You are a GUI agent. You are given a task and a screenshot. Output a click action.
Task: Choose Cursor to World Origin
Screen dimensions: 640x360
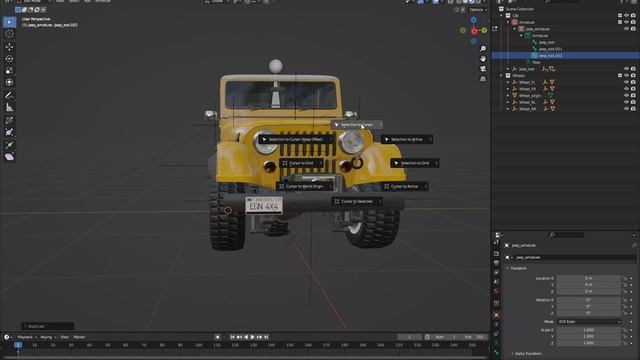pos(304,187)
